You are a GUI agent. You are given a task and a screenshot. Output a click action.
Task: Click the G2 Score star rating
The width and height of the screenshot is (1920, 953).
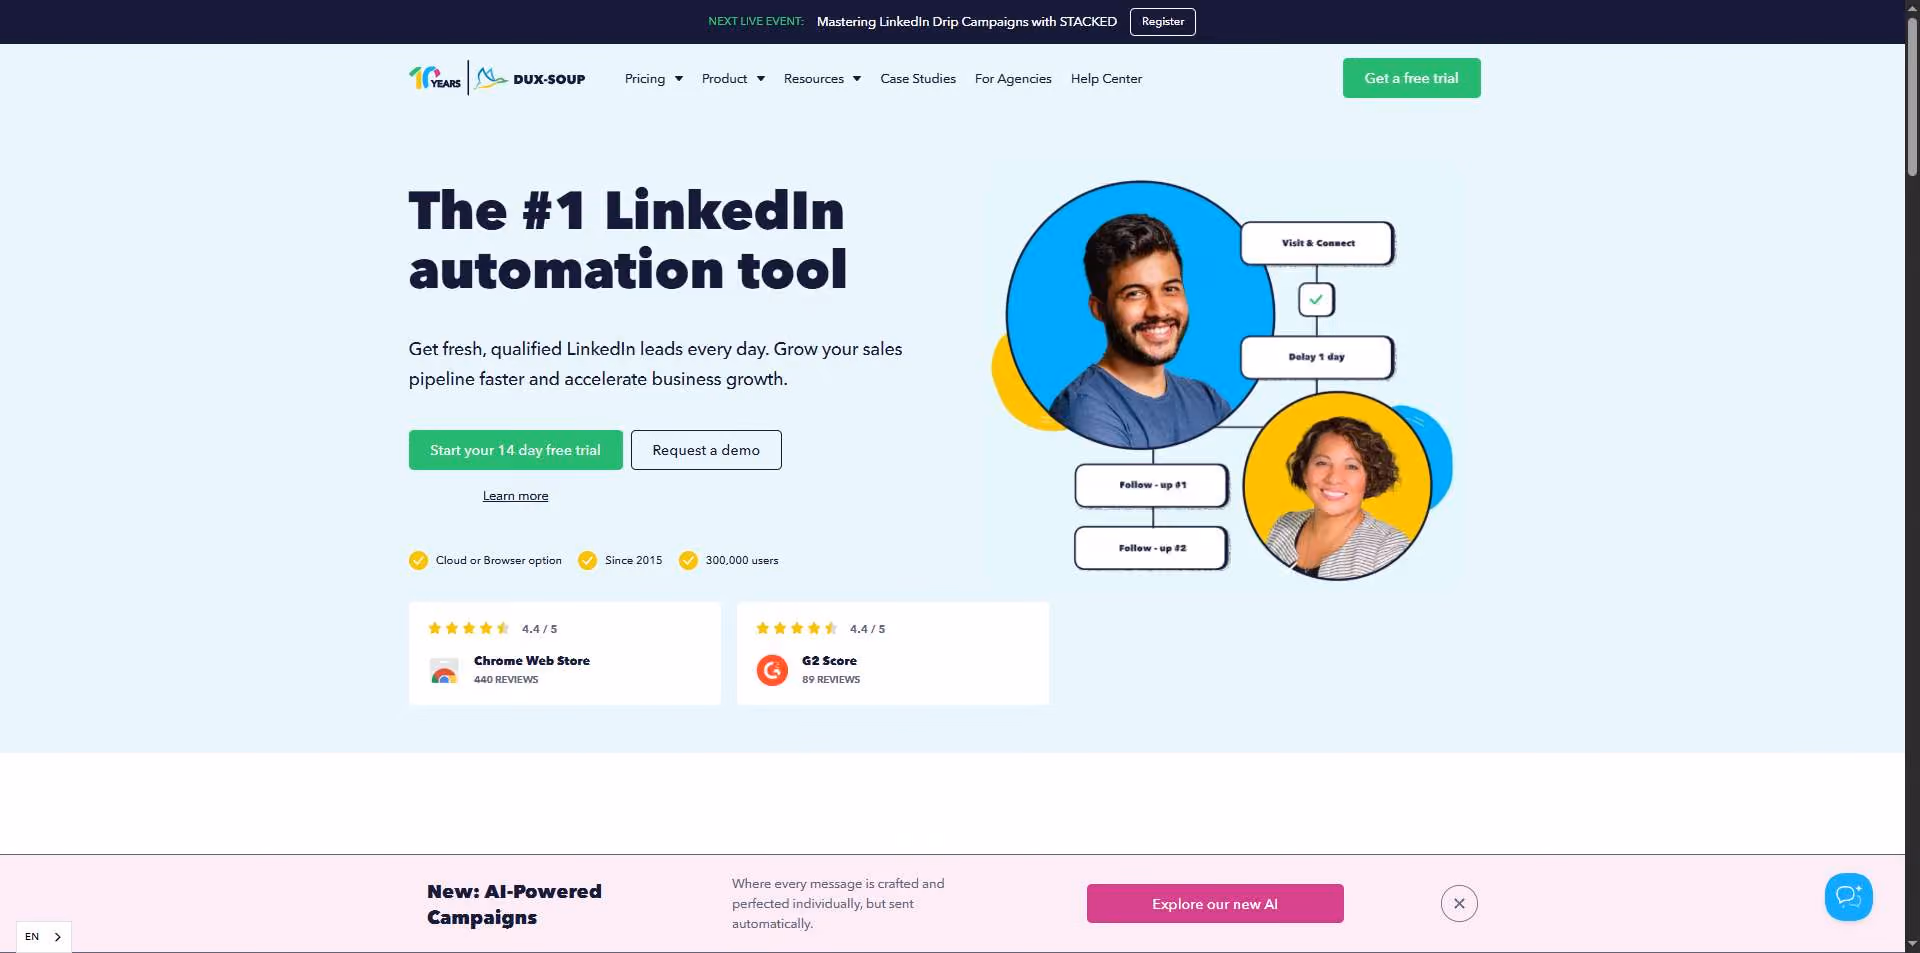(797, 628)
